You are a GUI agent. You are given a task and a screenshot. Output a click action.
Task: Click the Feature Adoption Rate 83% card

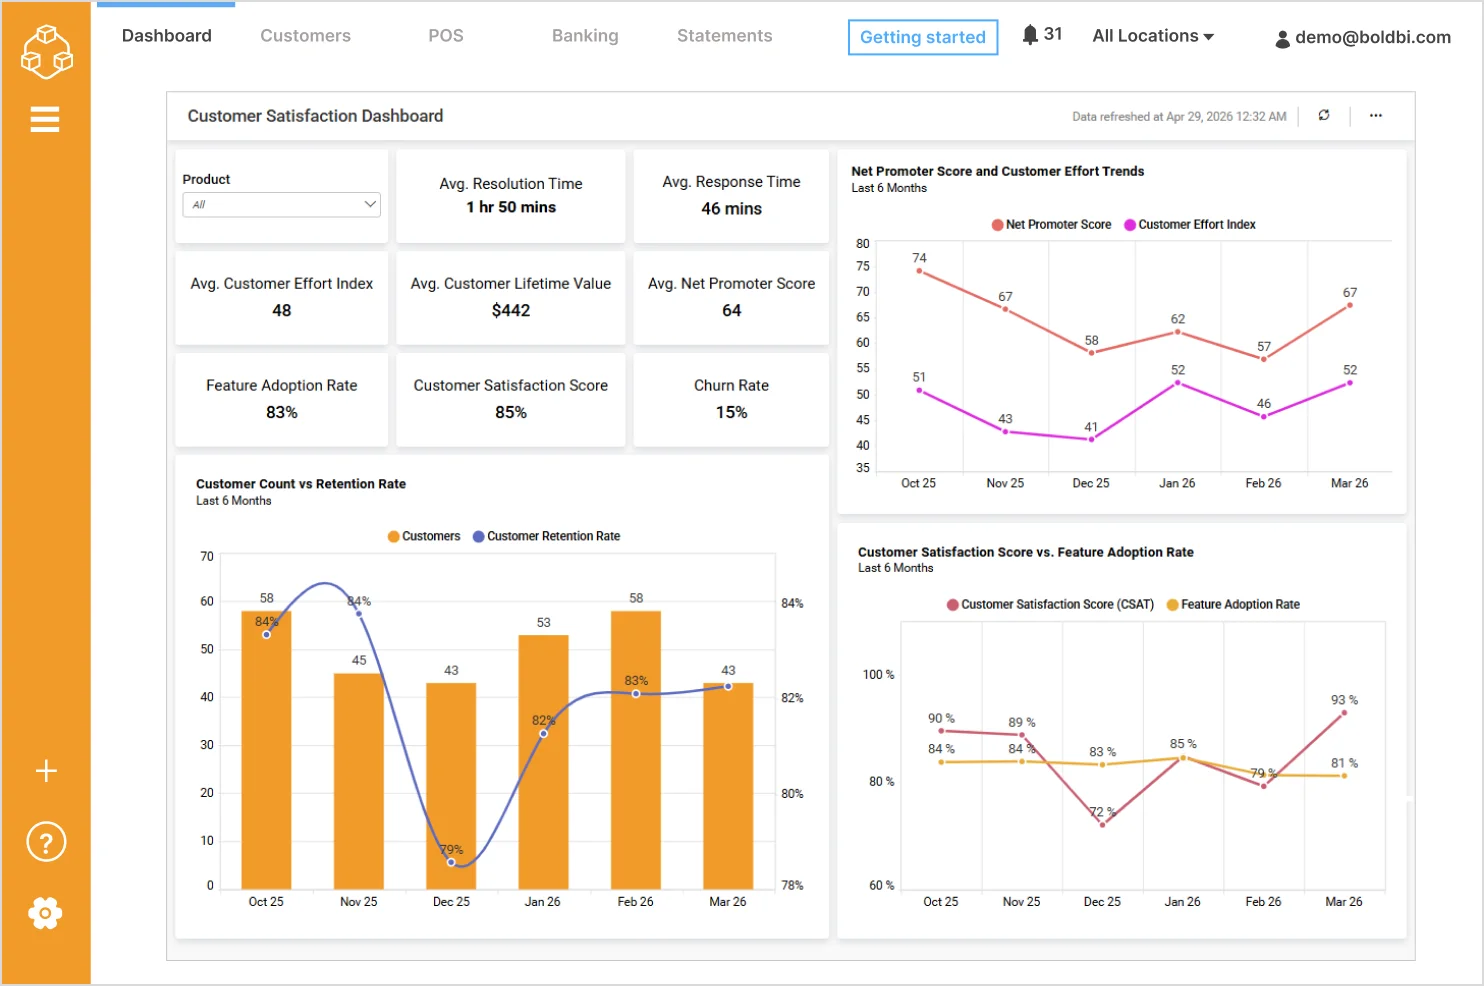click(282, 399)
